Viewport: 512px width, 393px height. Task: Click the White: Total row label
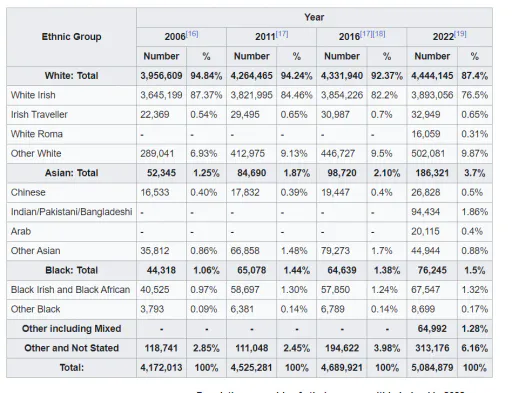click(71, 76)
